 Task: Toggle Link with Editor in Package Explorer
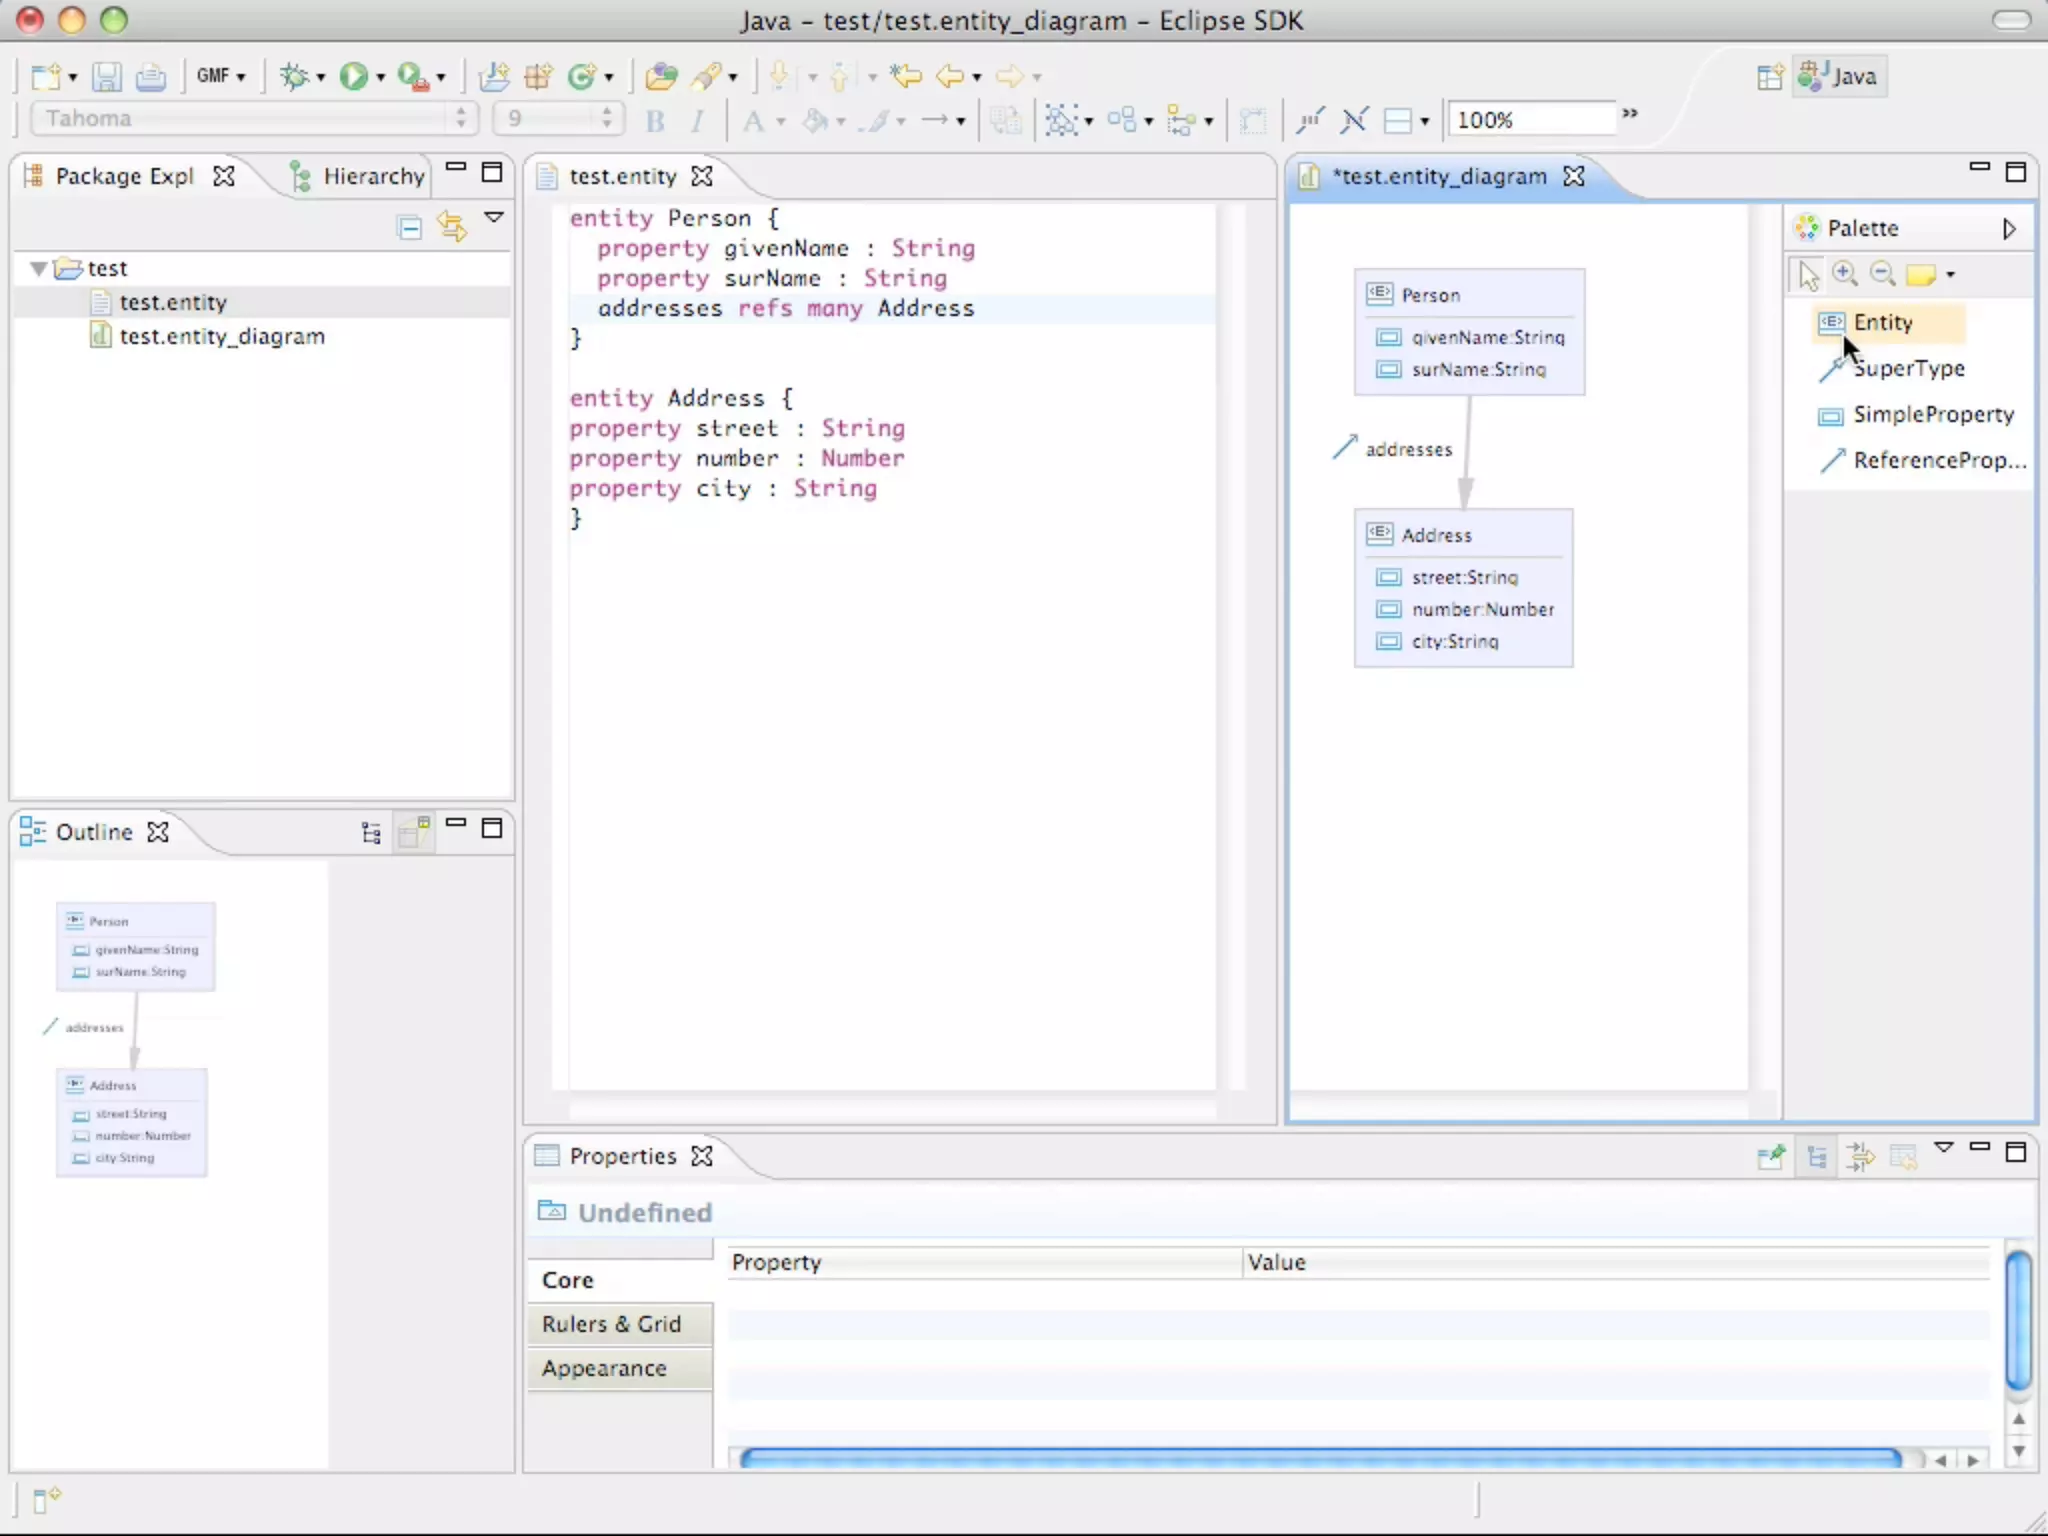(452, 227)
